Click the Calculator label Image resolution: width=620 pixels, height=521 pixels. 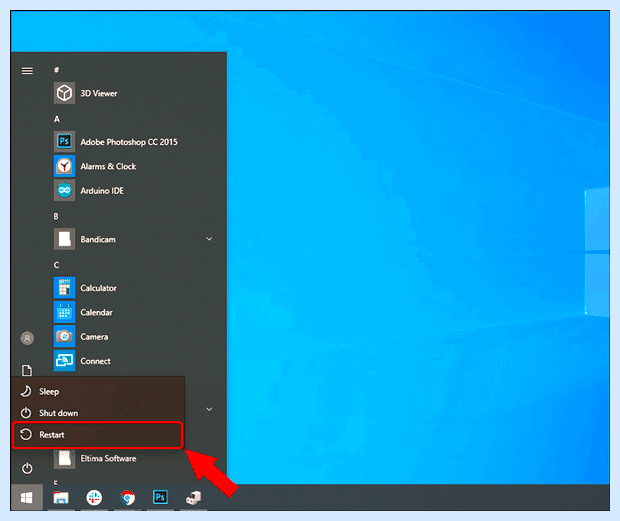coord(98,288)
